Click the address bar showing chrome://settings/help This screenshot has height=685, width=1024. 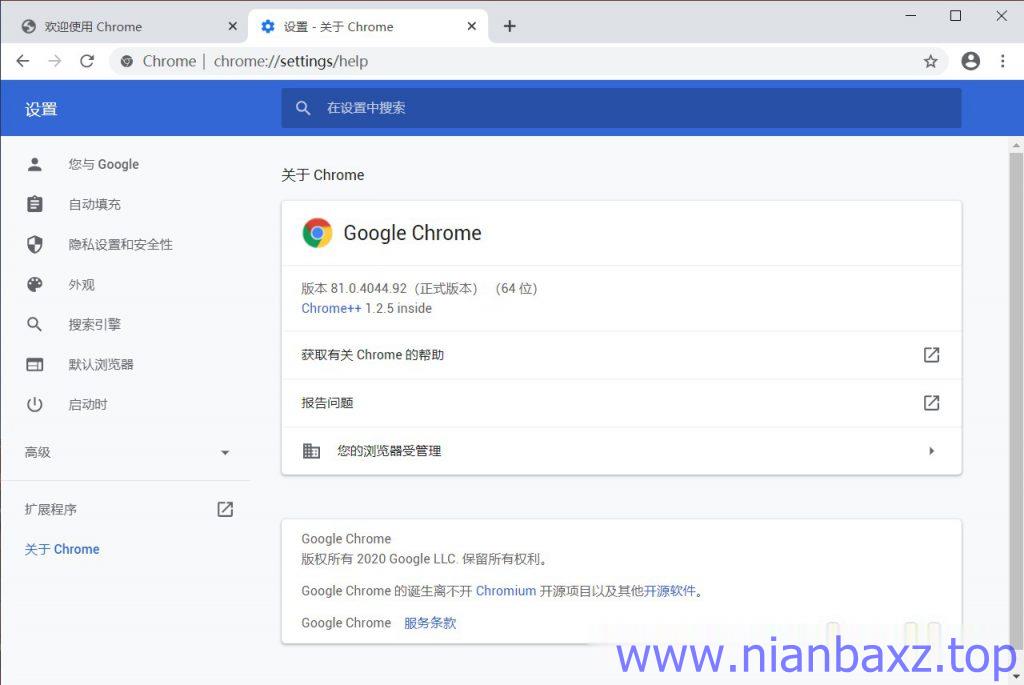point(529,61)
